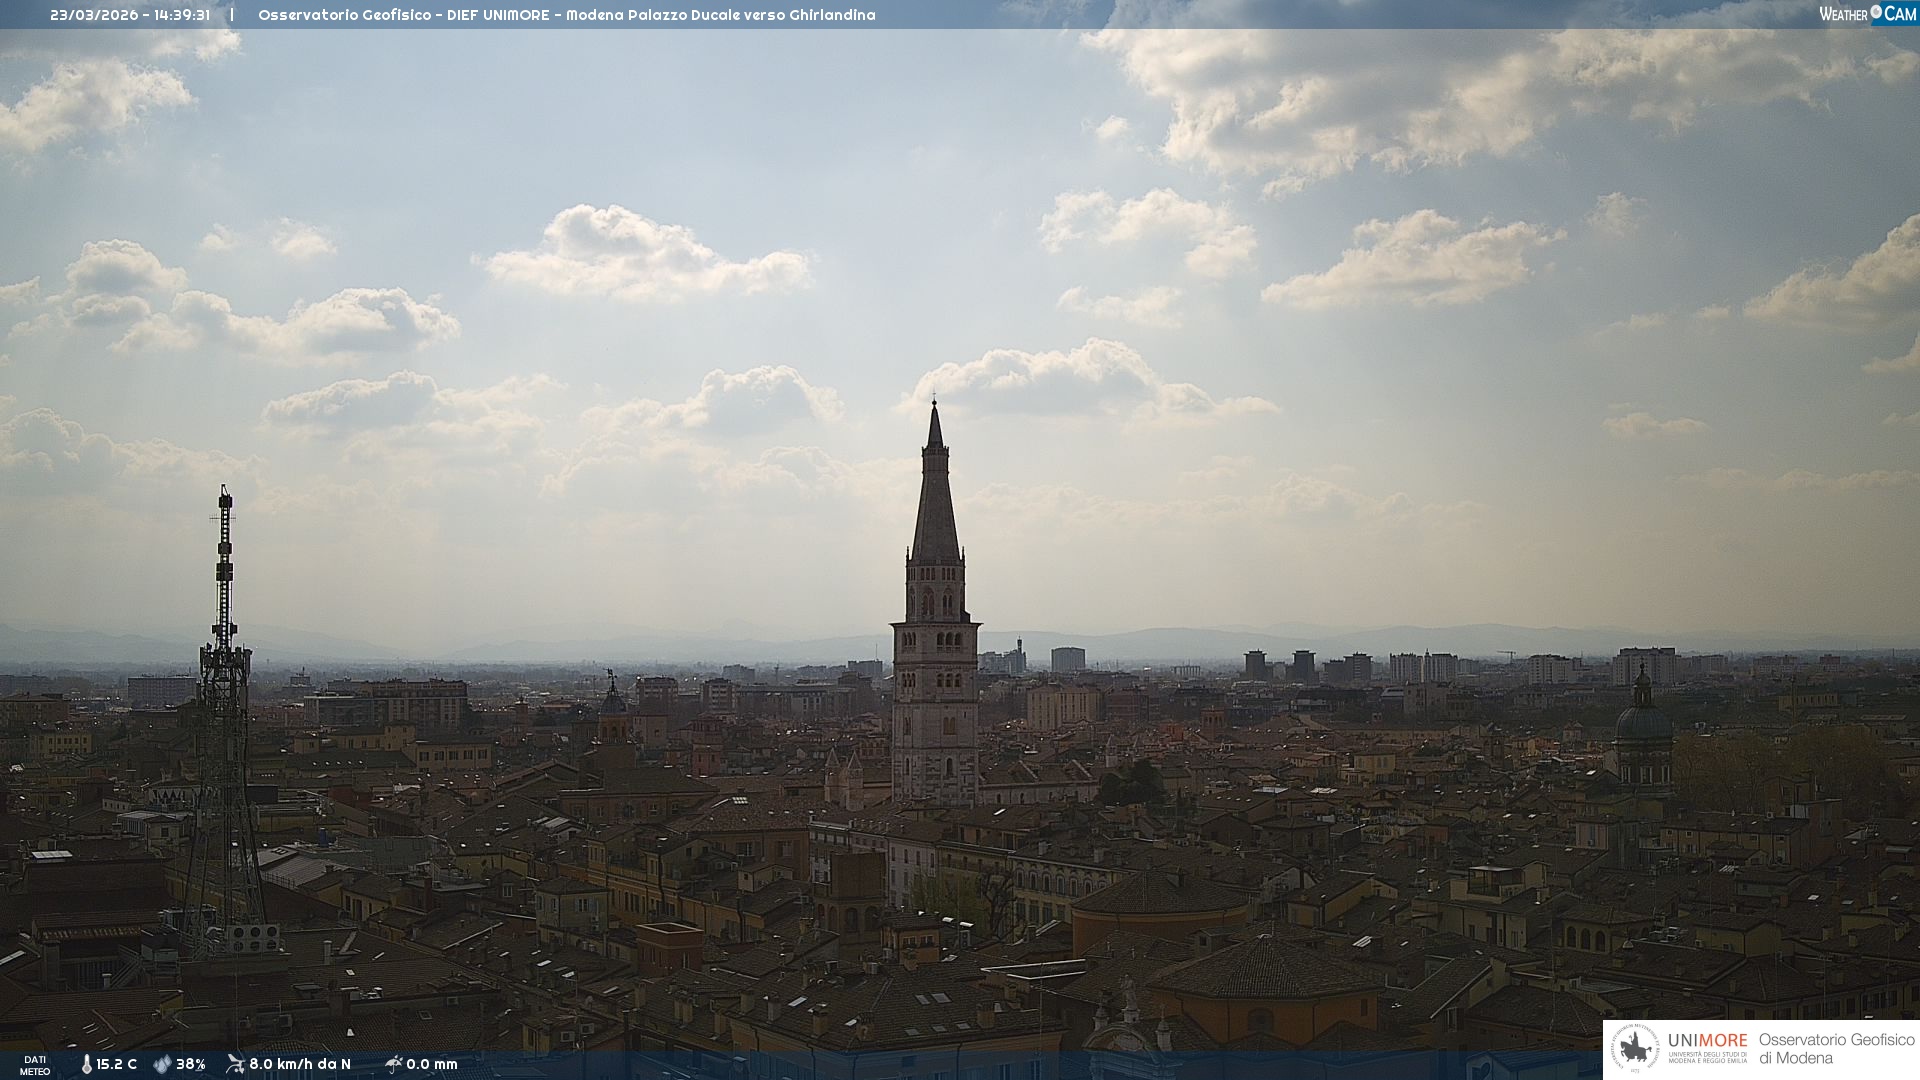Viewport: 1920px width, 1080px height.
Task: Click the 0.0 mm precipitation value
Action: point(432,1064)
